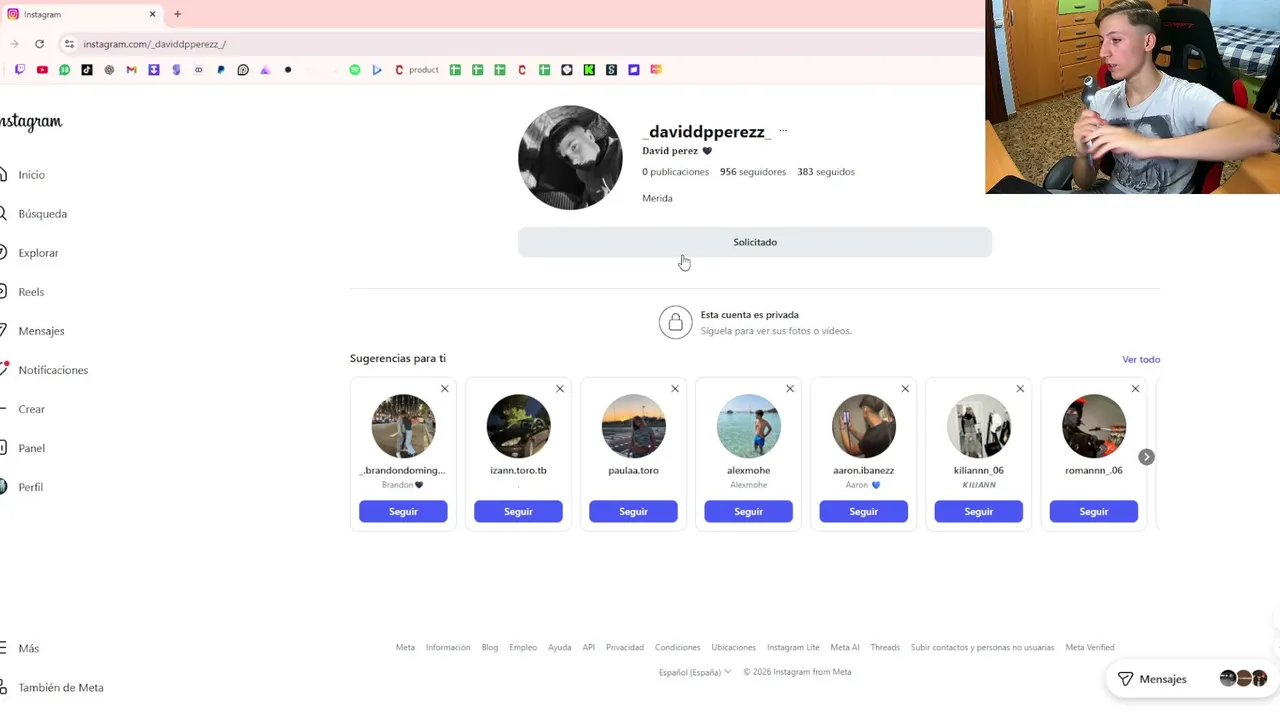Open the Spotify bookmark icon
The width and height of the screenshot is (1280, 720).
pyautogui.click(x=355, y=70)
